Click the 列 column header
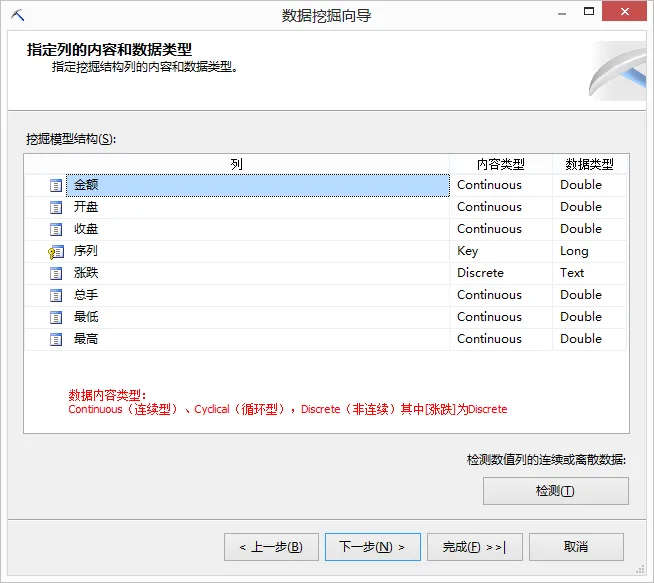 point(236,164)
